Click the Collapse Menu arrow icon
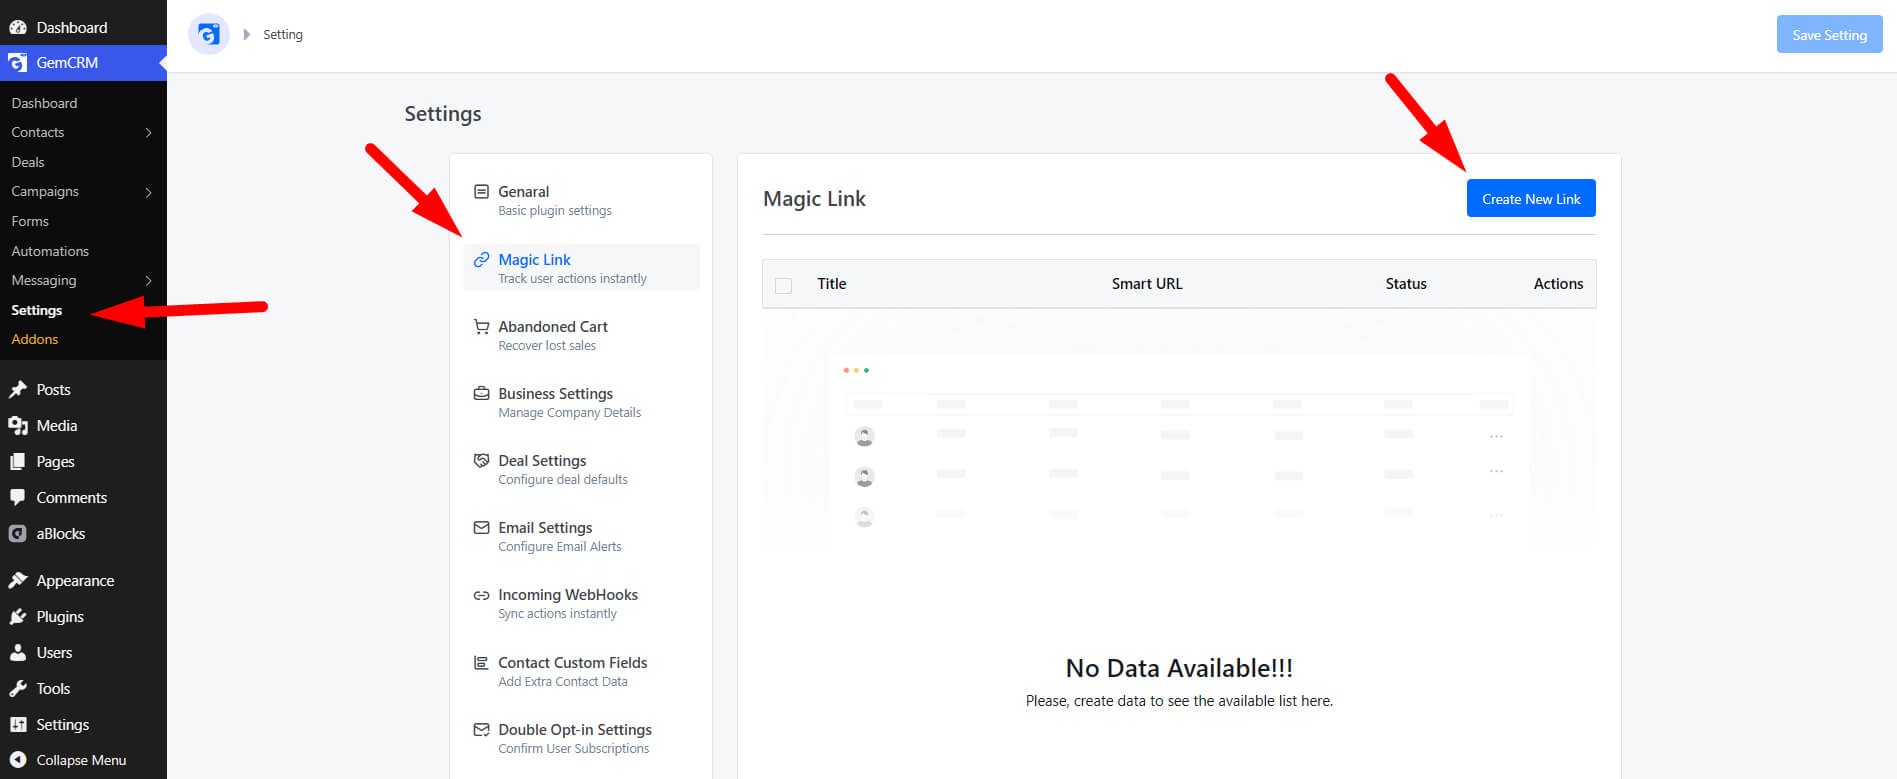This screenshot has width=1897, height=779. 18,760
